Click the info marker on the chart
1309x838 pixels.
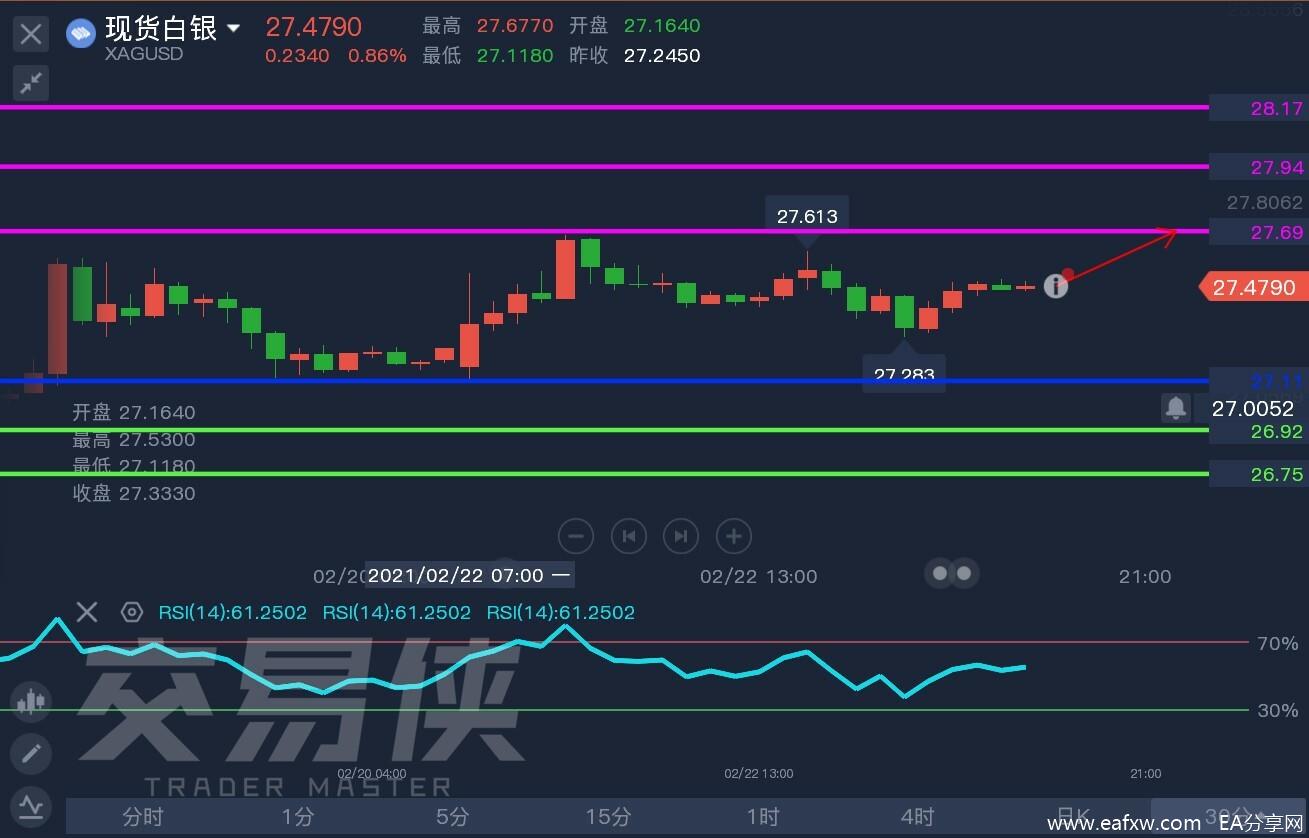coord(1055,286)
